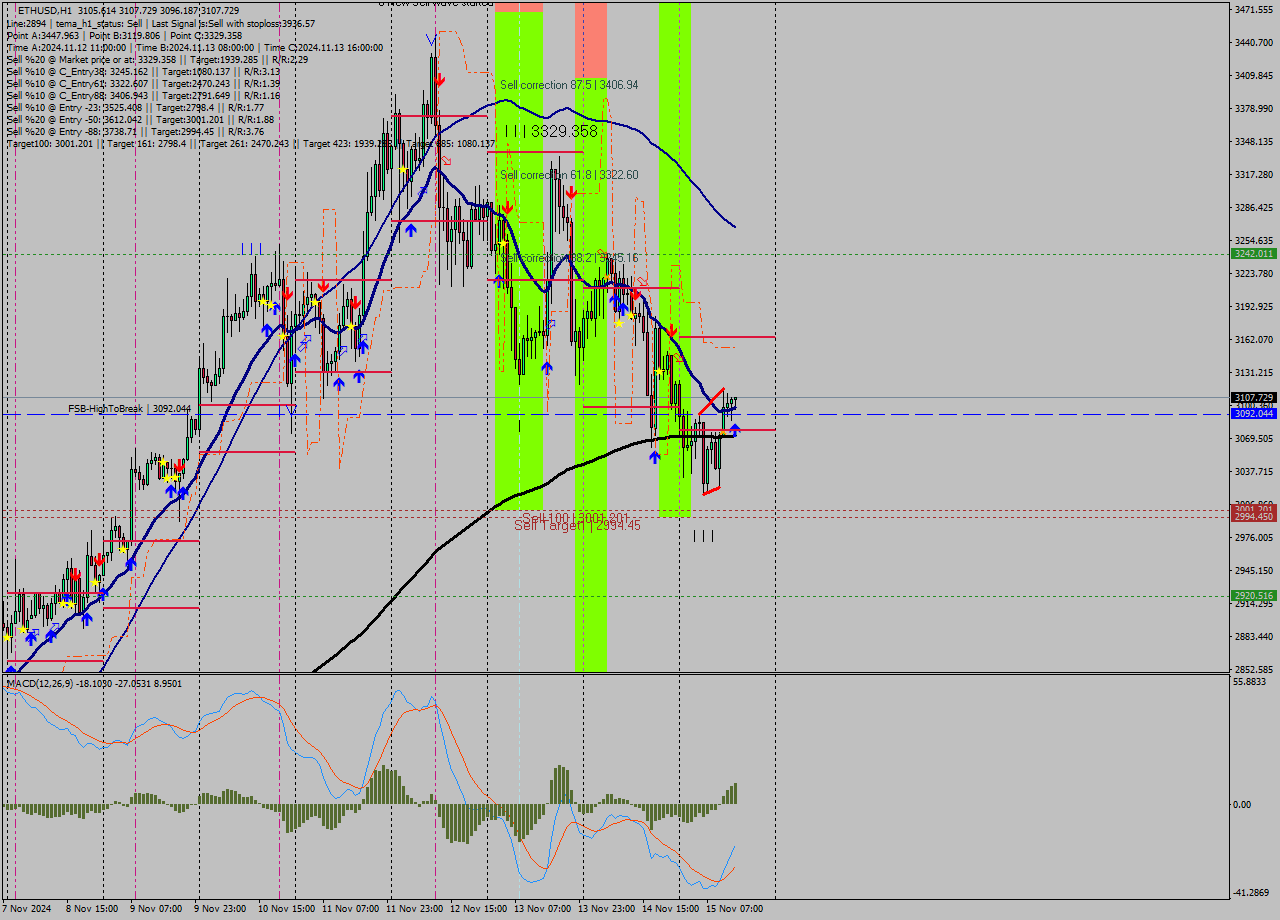Click the 3348.135 price axis value

click(1253, 141)
